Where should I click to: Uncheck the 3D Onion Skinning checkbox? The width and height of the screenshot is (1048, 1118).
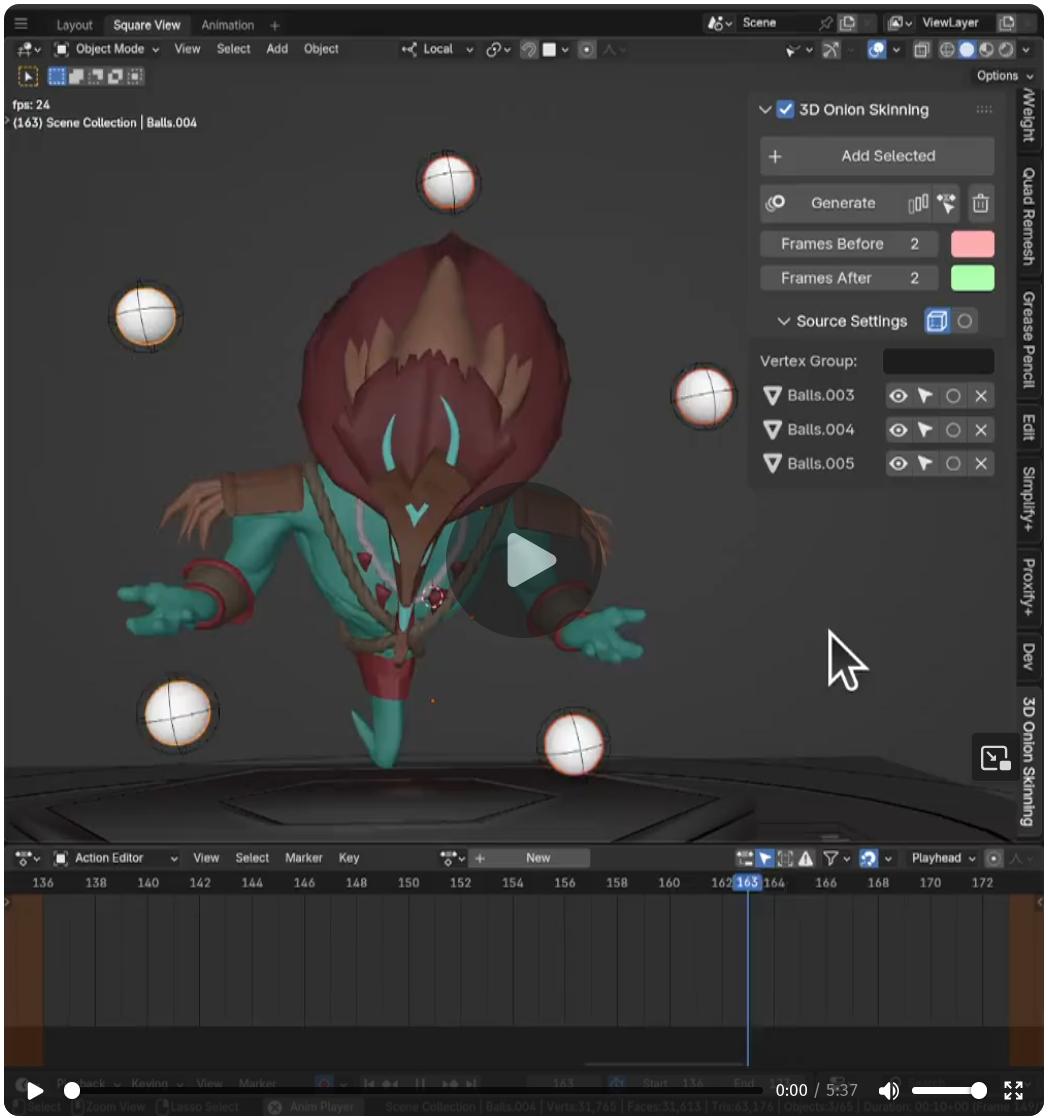tap(785, 110)
